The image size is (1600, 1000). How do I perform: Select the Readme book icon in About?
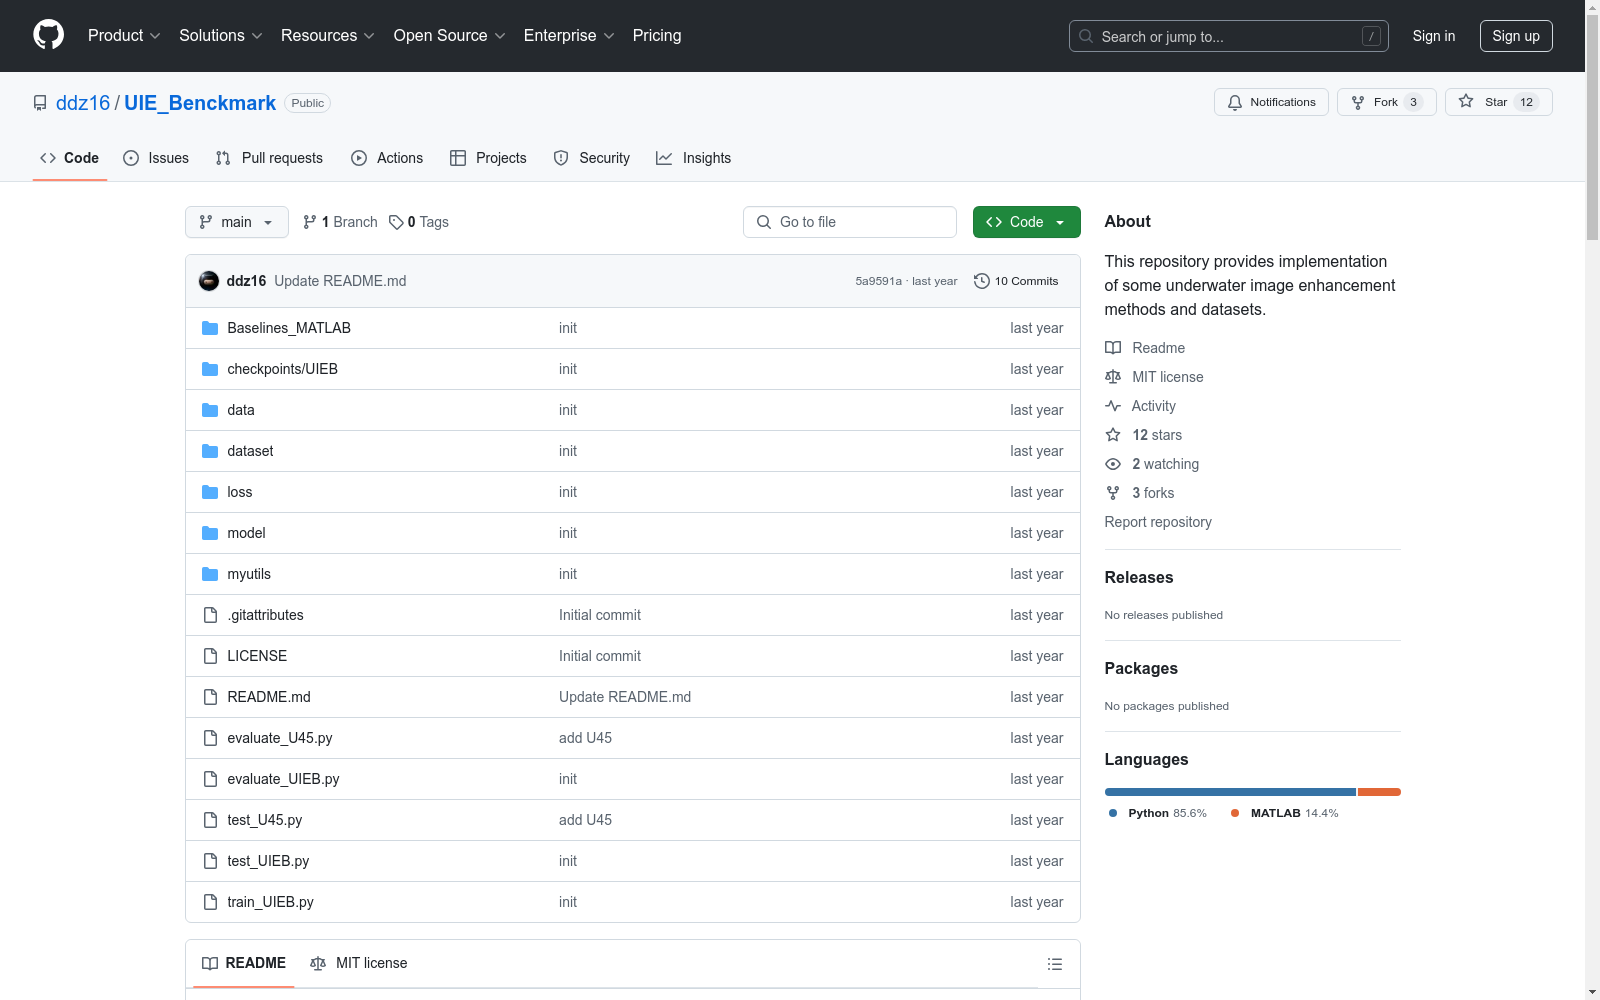pyautogui.click(x=1113, y=348)
